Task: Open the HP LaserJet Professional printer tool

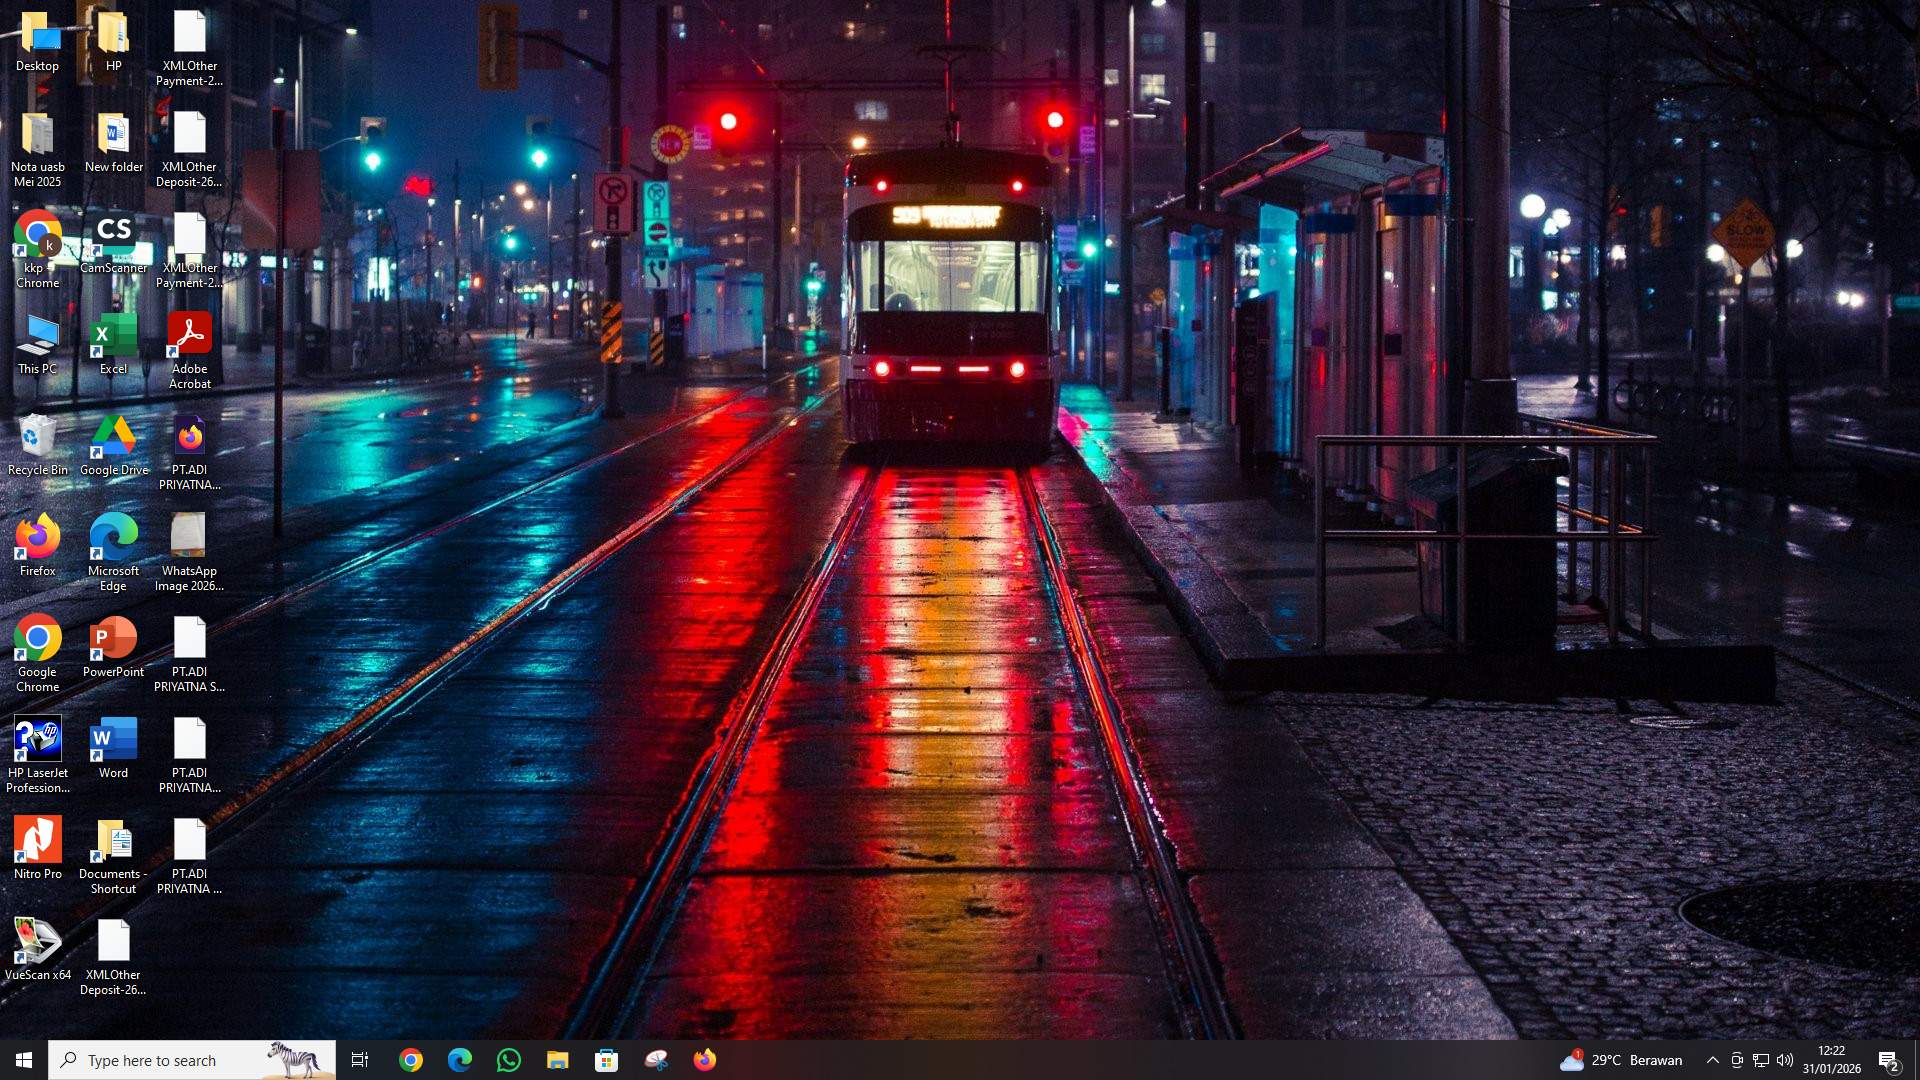Action: tap(37, 740)
